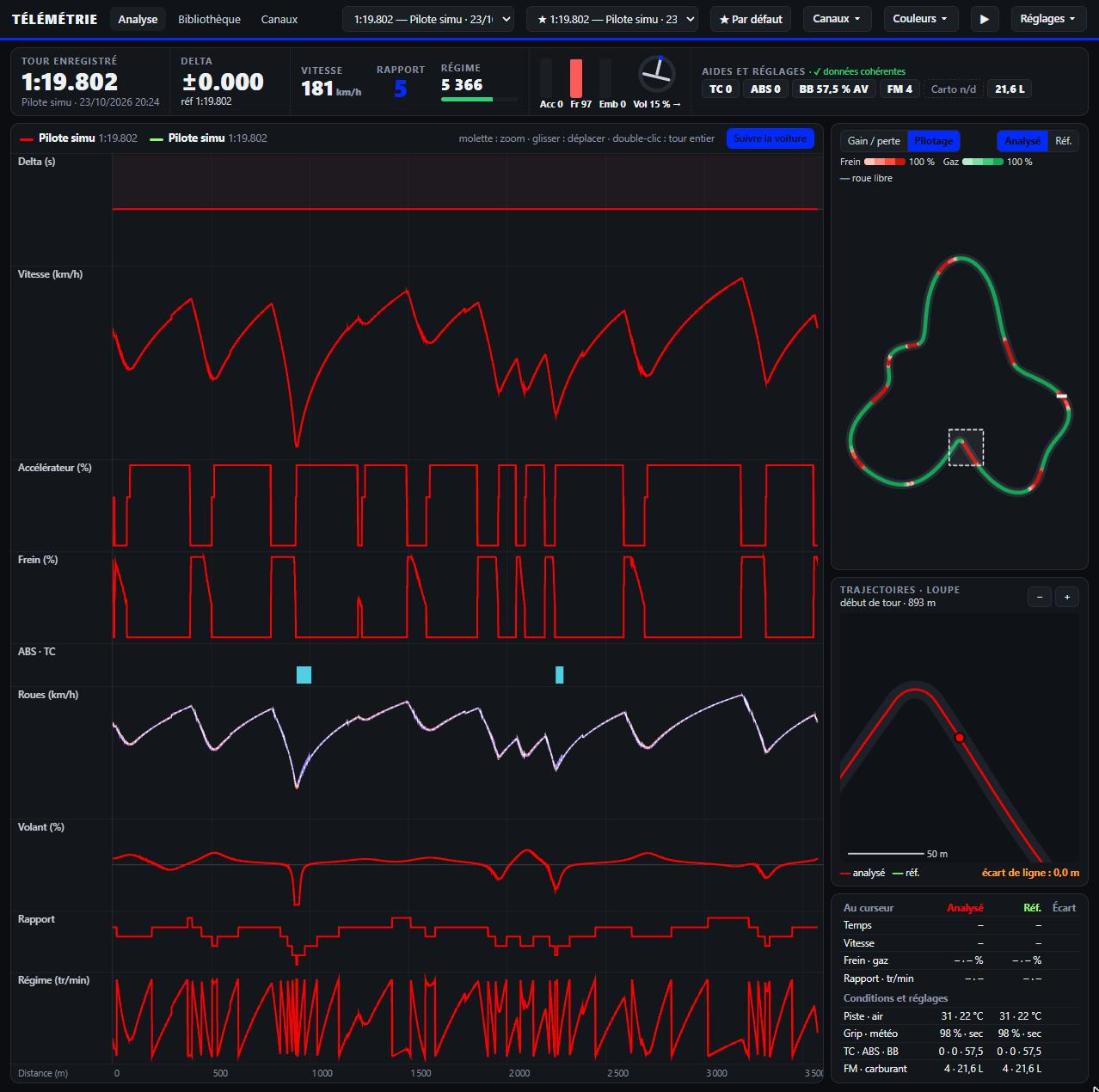Apply the Par défaut layout
Screen dimensions: 1099x1092
750,19
